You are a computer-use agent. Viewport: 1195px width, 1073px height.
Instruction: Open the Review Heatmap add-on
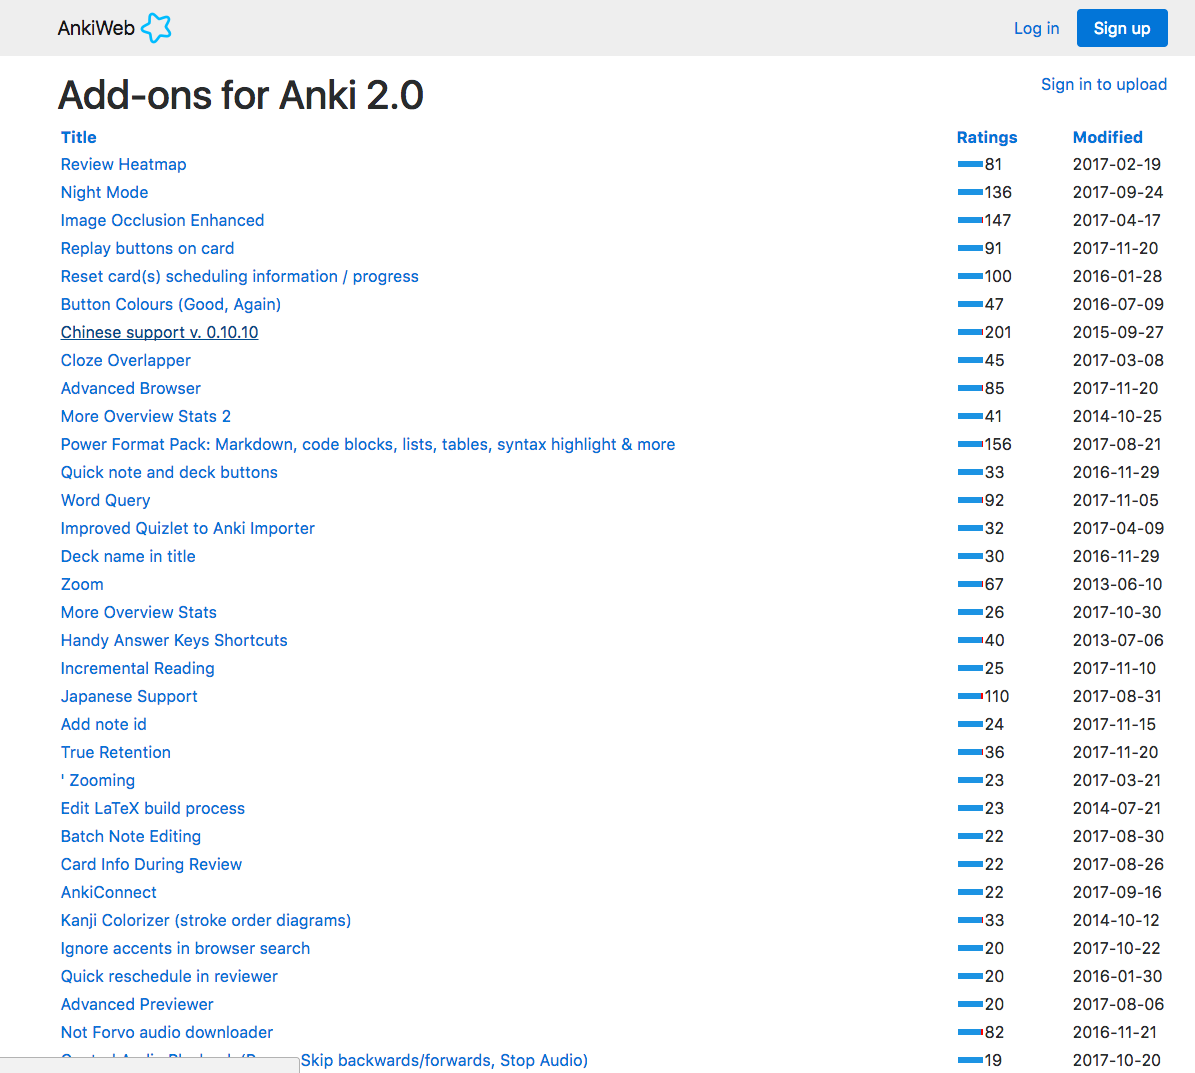tap(123, 164)
